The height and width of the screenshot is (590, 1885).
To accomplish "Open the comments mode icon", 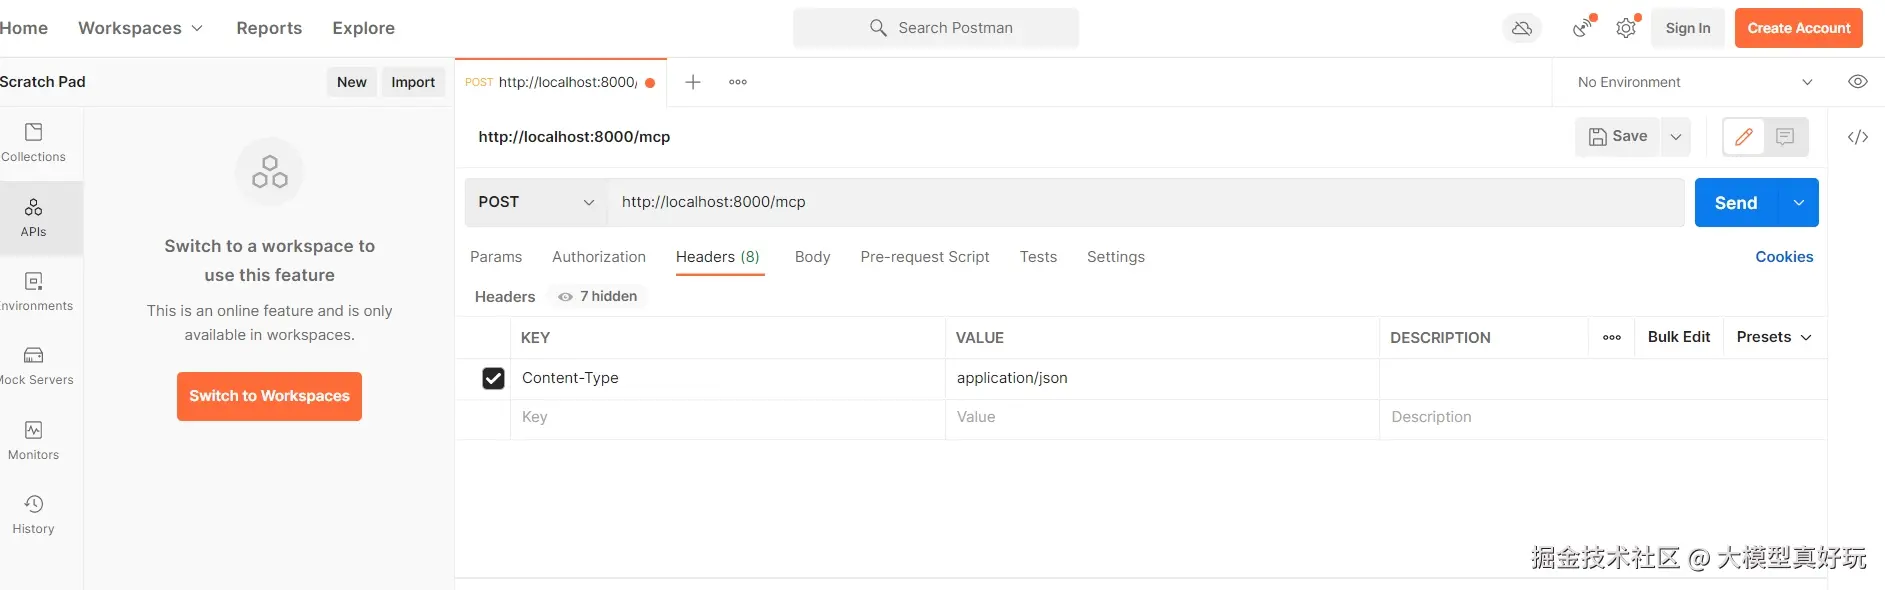I will [x=1785, y=137].
